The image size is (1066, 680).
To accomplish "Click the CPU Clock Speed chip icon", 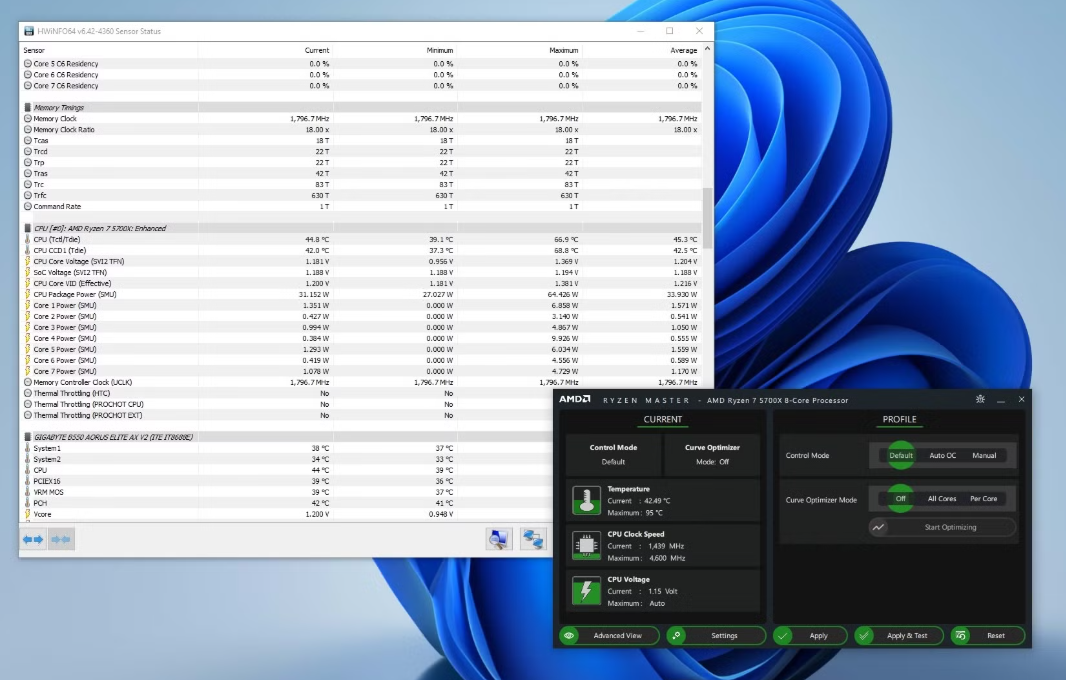I will [x=586, y=545].
